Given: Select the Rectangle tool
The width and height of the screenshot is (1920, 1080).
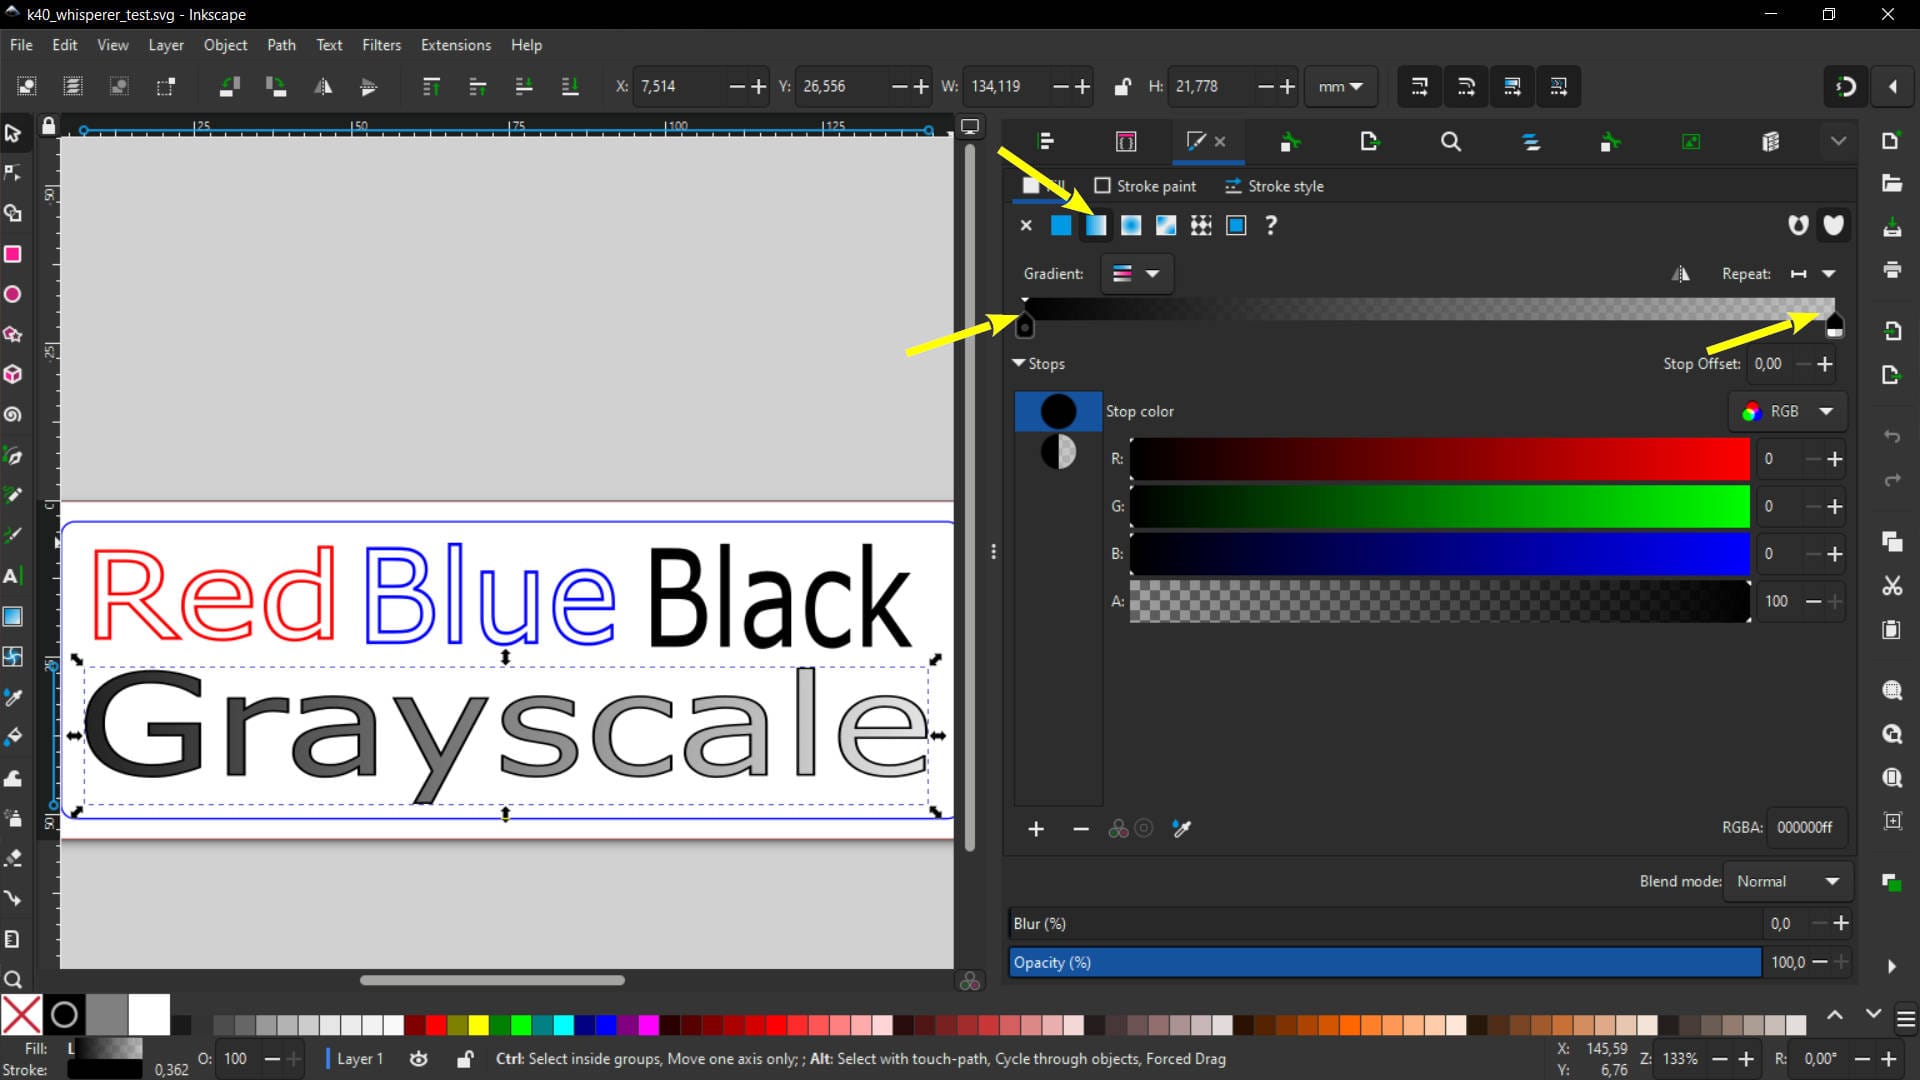Looking at the screenshot, I should coord(13,254).
